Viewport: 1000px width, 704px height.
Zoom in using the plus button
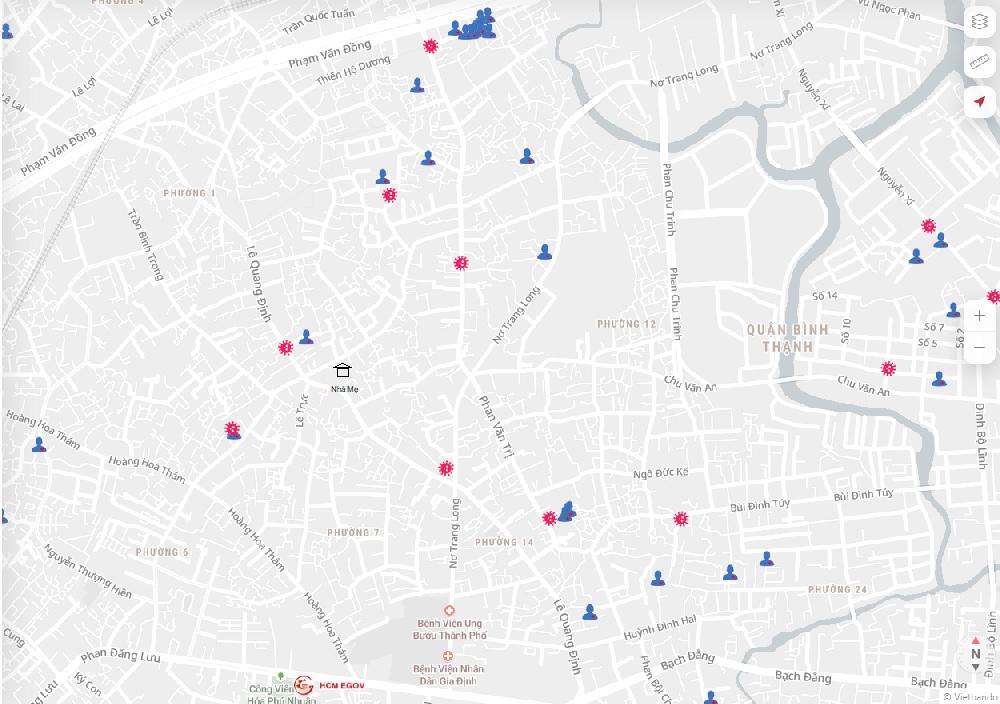pyautogui.click(x=980, y=316)
